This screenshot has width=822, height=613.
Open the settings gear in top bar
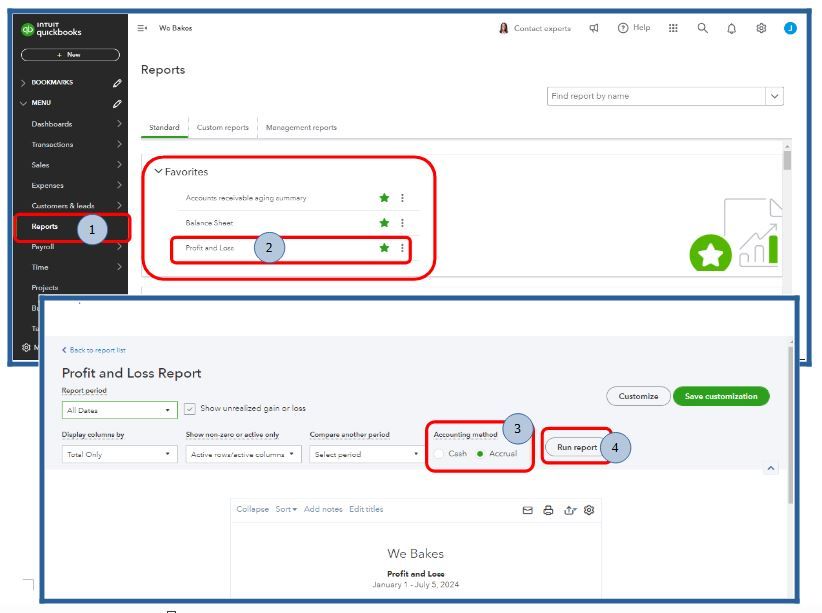point(761,28)
